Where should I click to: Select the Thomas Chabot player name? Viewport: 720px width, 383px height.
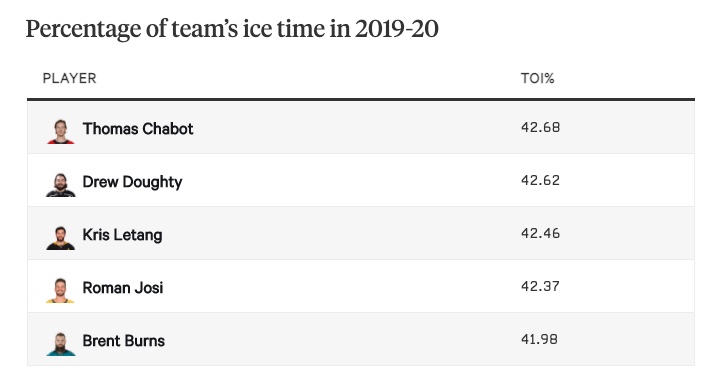pos(138,129)
